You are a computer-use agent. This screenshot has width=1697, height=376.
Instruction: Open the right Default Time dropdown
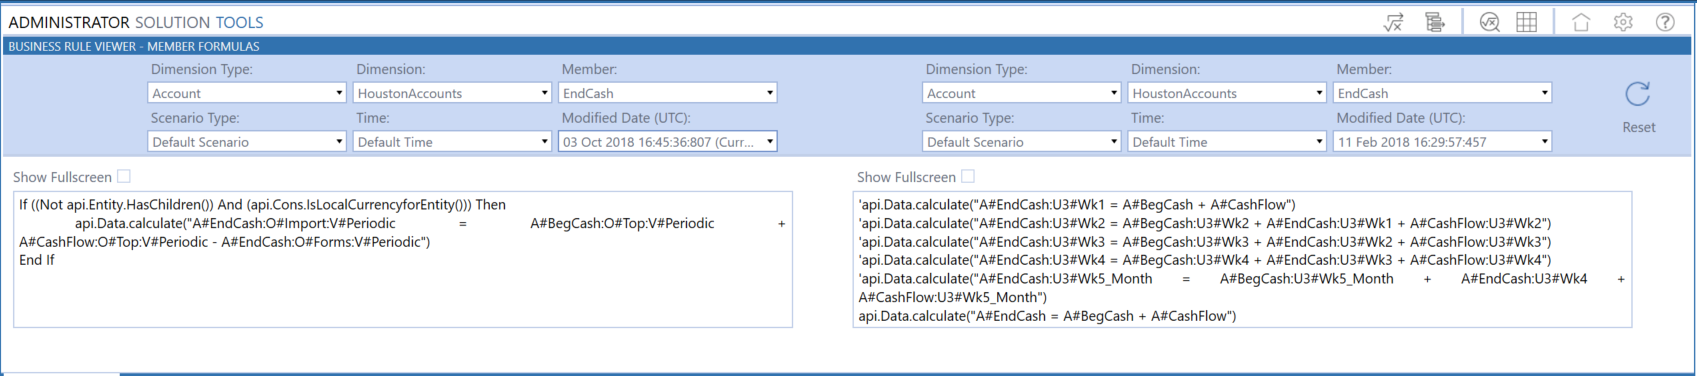pyautogui.click(x=1228, y=142)
